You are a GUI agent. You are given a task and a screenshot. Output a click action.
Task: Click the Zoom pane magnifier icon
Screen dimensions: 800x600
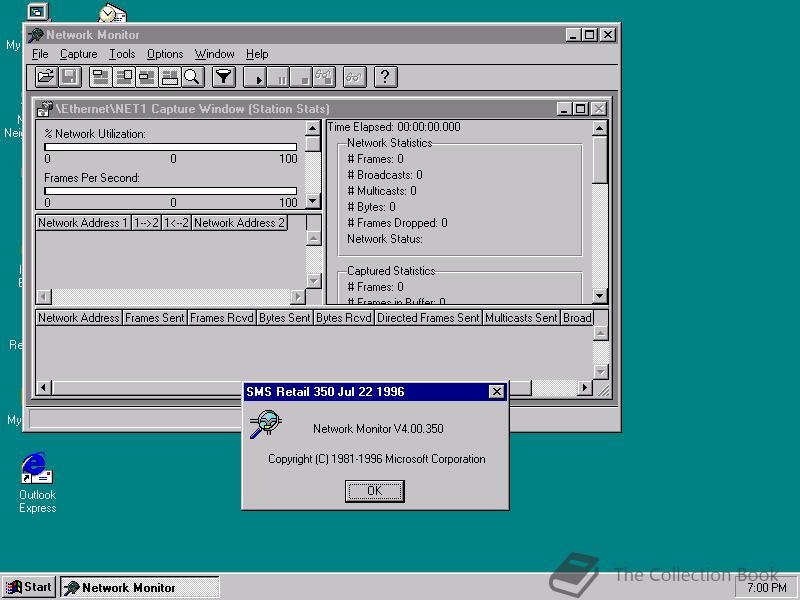(x=193, y=77)
